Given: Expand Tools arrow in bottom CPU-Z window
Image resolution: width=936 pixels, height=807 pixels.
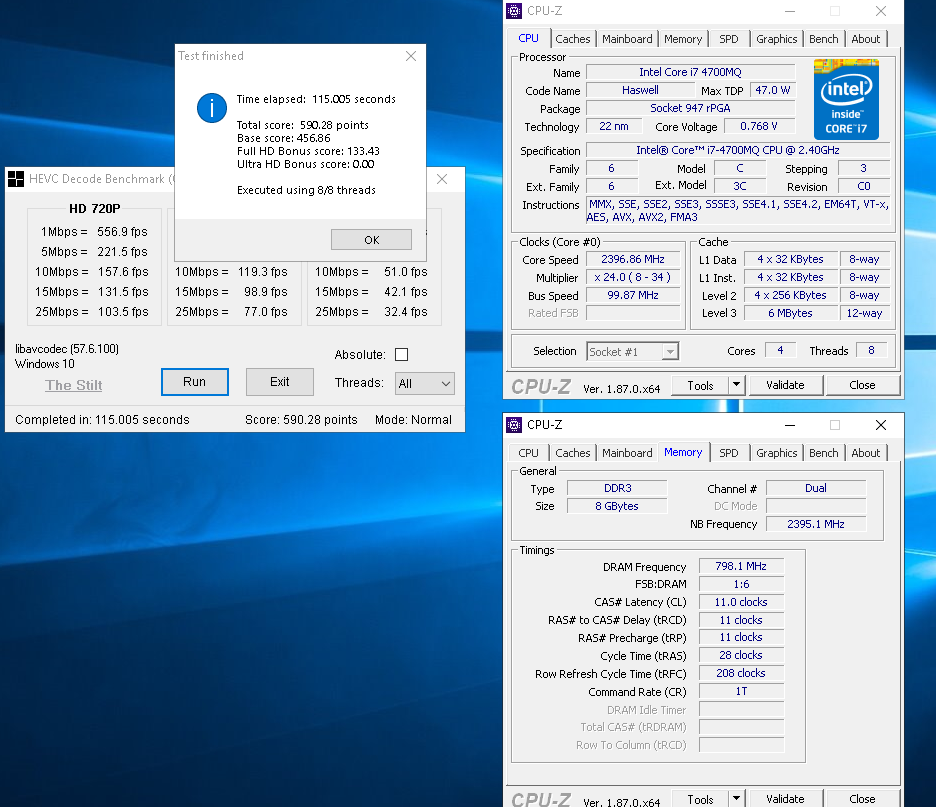Looking at the screenshot, I should pyautogui.click(x=737, y=799).
